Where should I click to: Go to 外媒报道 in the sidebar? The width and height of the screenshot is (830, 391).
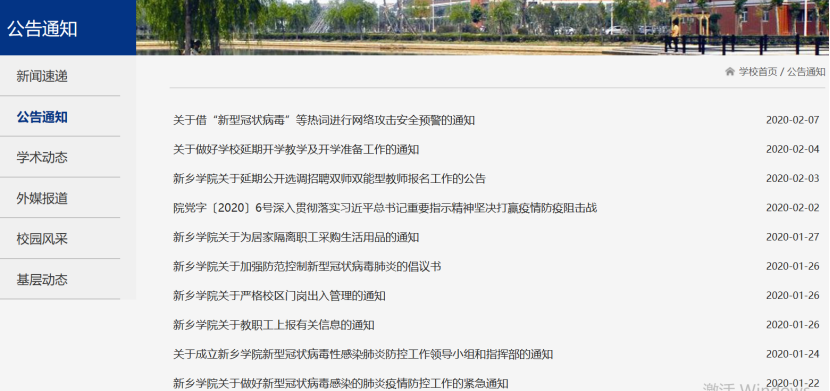tap(42, 198)
